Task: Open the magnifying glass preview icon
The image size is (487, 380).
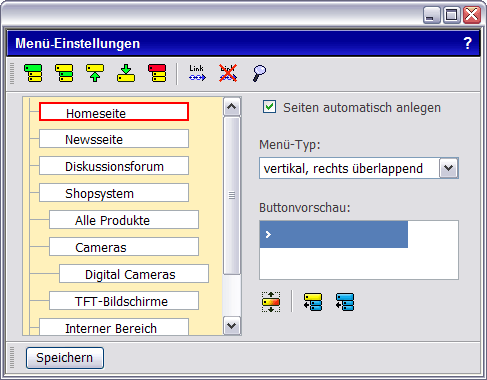Action: 259,73
